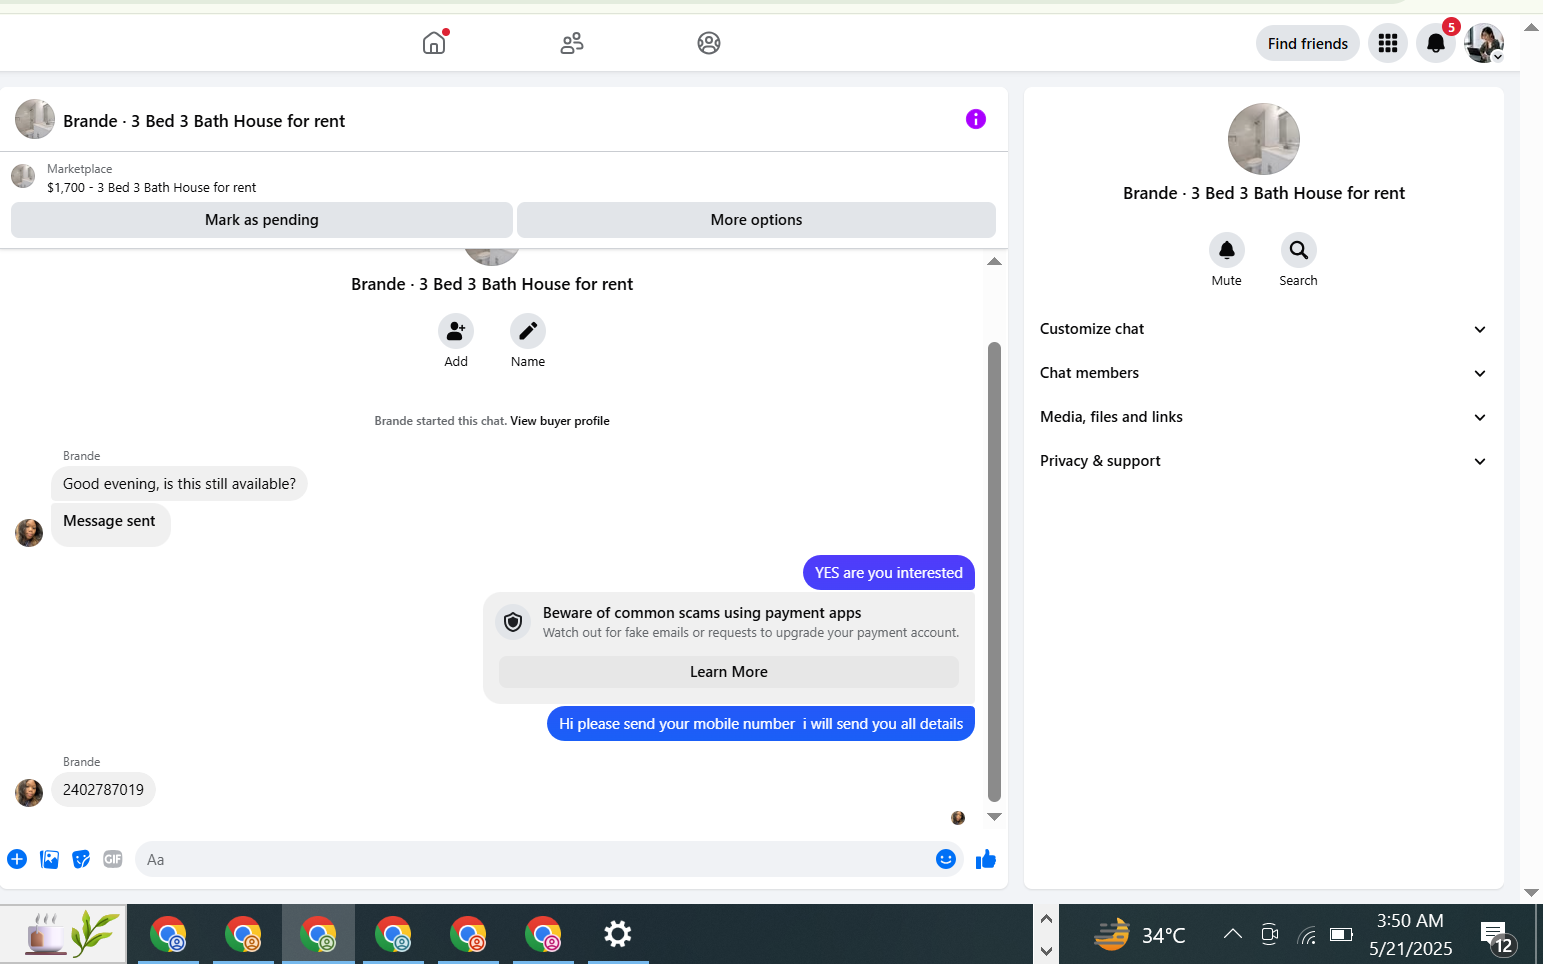
Task: Open the account profile picture menu
Action: [1484, 43]
